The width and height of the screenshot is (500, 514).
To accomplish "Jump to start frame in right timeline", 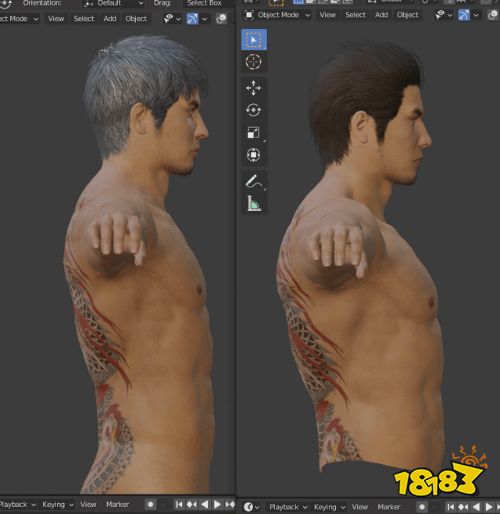I will (450, 507).
